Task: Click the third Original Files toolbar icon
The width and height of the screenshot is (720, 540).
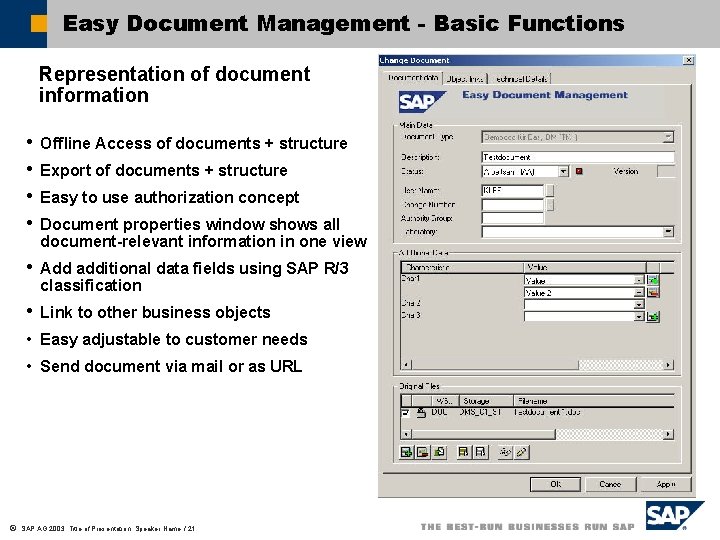Action: coord(439,452)
